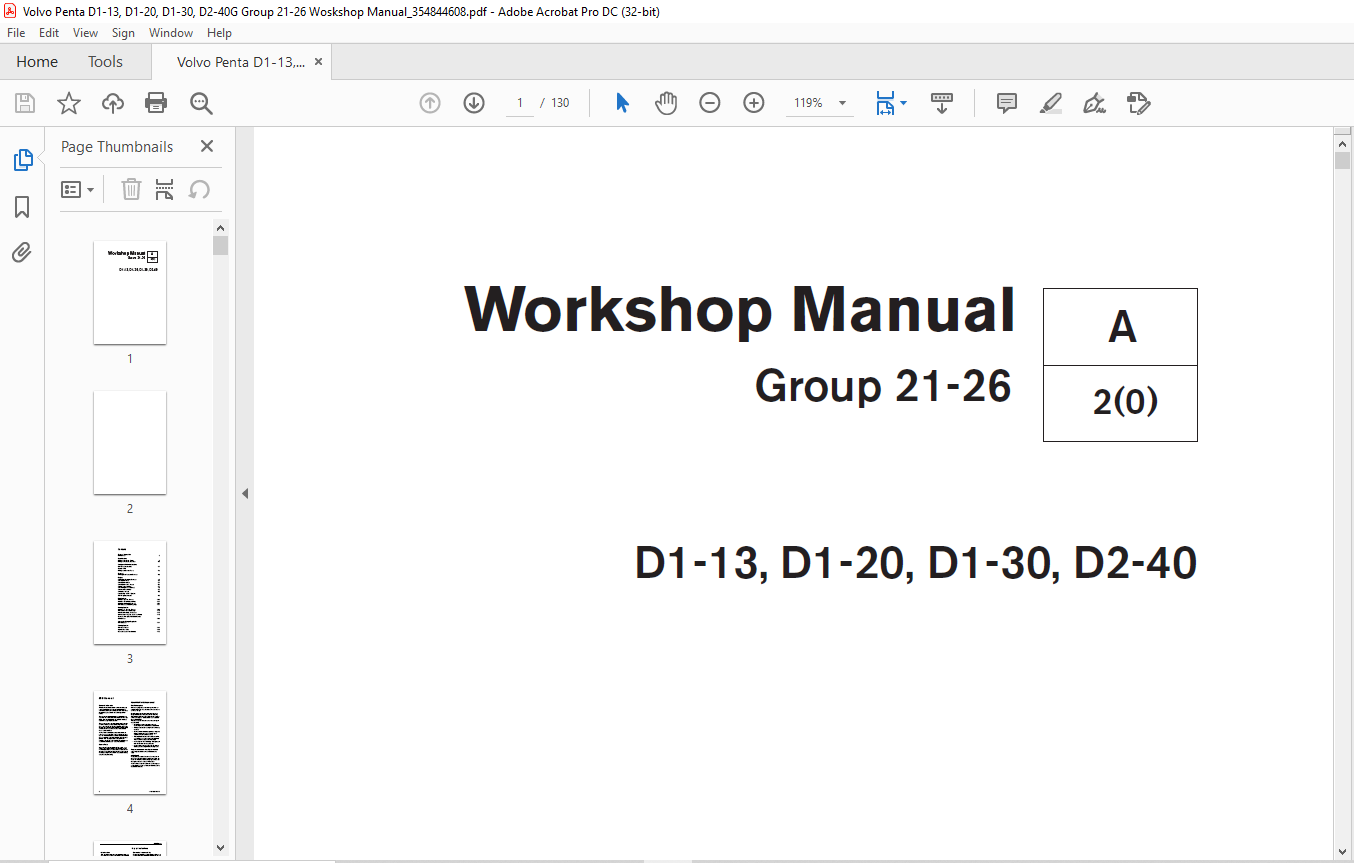Click the Group 21-26 subtitle text
Viewport: 1354px width, 863px height.
[x=883, y=386]
